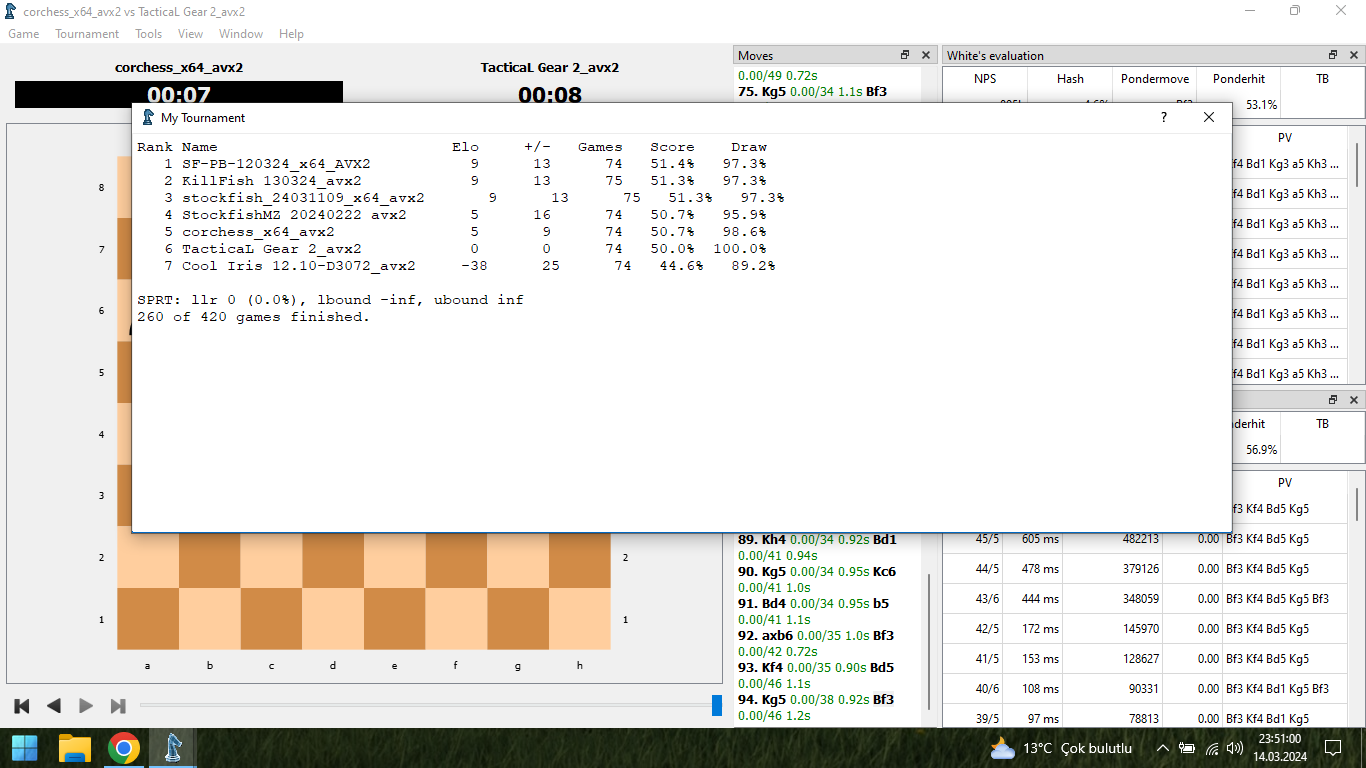
Task: Select evaluation row with depth 43/6
Action: (x=1146, y=599)
